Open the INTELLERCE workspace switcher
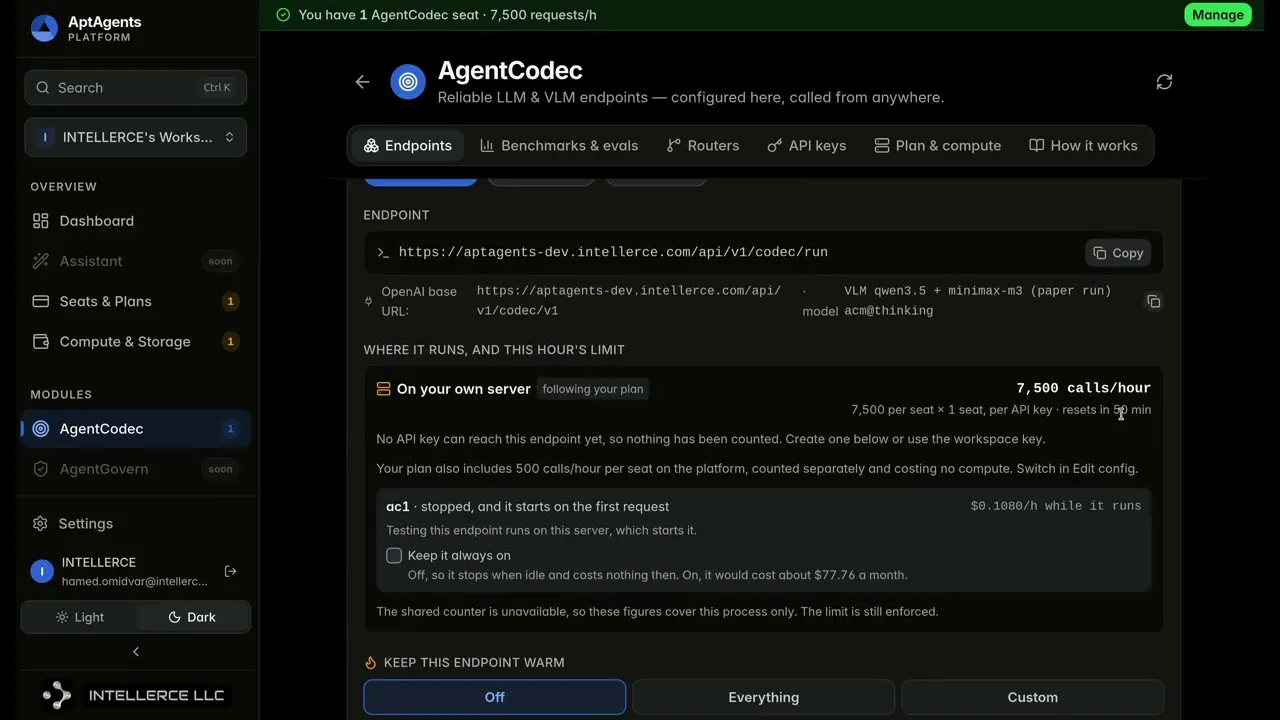Screen dimensions: 1280x720 tap(136, 137)
